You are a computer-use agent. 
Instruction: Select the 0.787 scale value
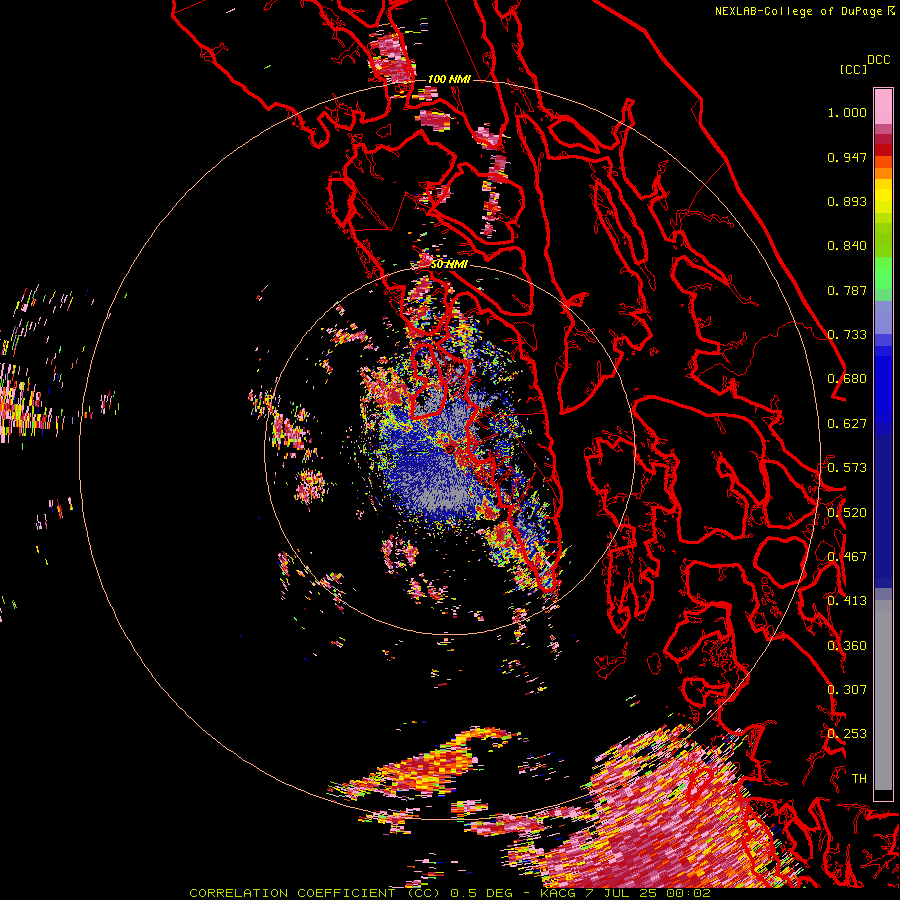tap(847, 290)
